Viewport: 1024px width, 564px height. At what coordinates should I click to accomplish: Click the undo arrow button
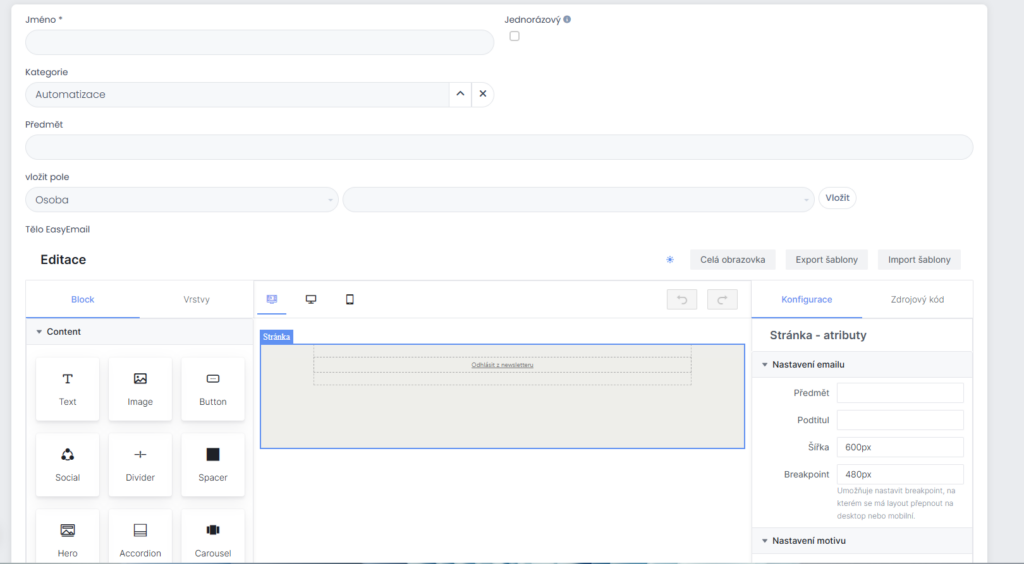[x=682, y=299]
